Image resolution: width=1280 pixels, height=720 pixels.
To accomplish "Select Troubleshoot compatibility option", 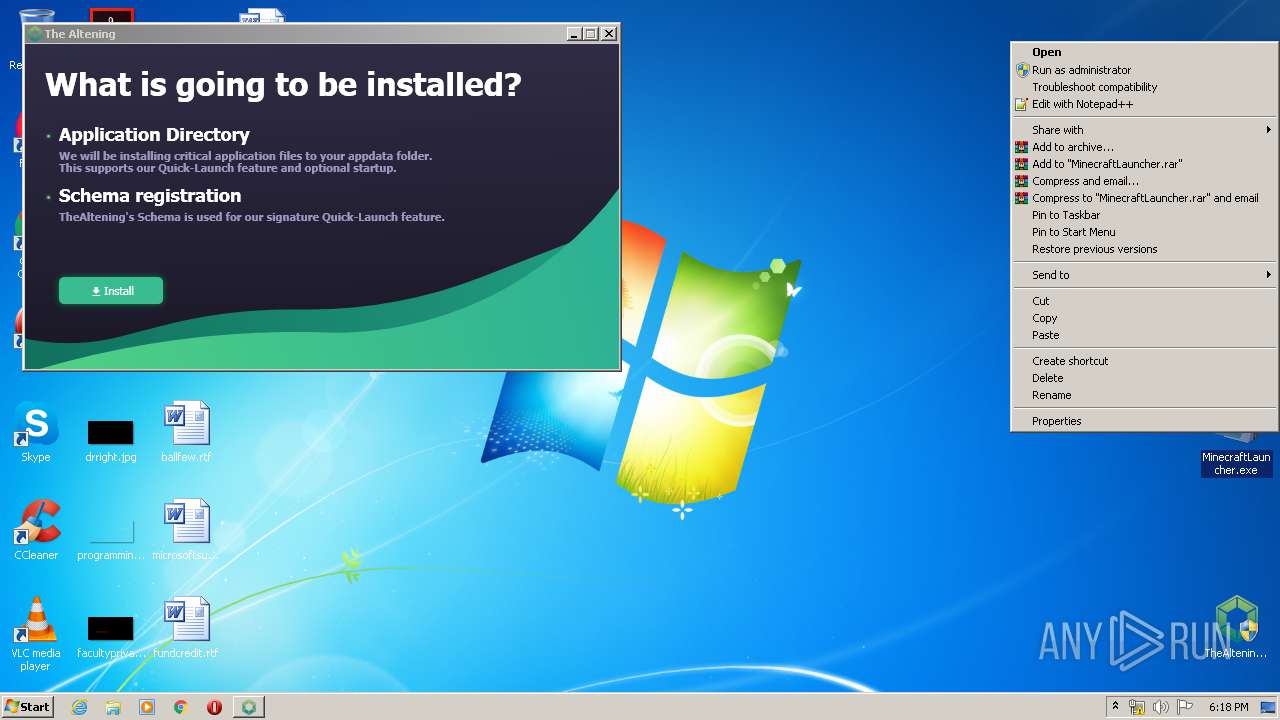I will (1144, 87).
